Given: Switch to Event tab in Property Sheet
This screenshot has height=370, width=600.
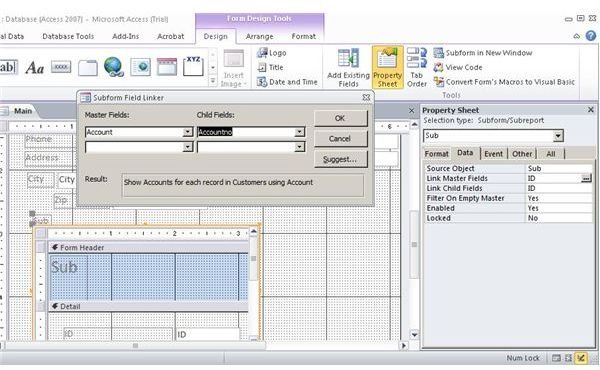Looking at the screenshot, I should click(494, 154).
